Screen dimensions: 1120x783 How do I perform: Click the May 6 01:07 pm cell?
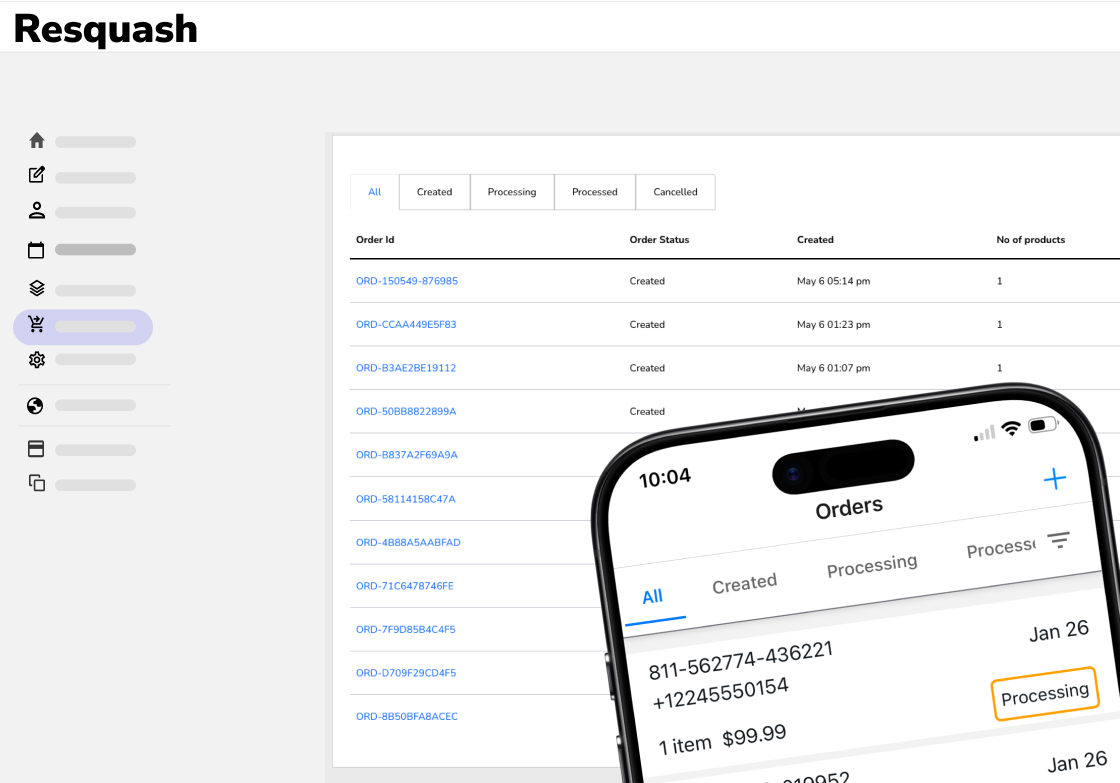pos(834,368)
